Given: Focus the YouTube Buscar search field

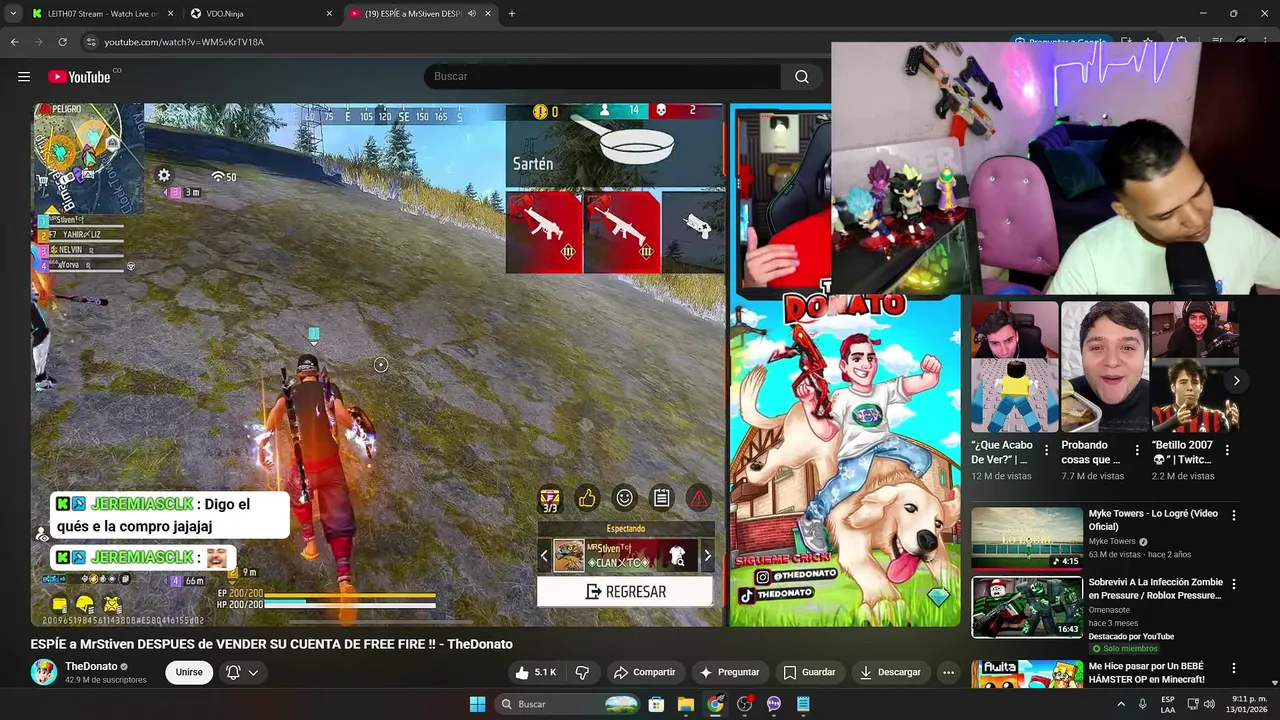Looking at the screenshot, I should (x=603, y=77).
